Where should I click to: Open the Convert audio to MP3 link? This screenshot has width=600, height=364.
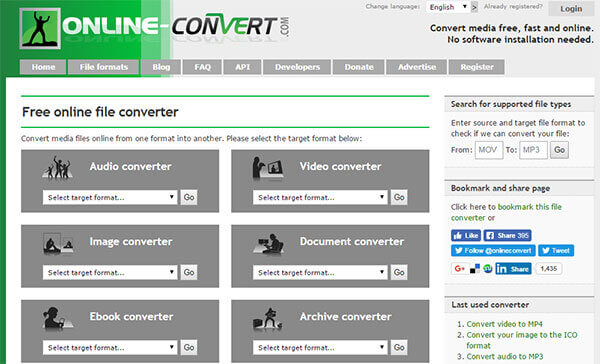(x=504, y=356)
